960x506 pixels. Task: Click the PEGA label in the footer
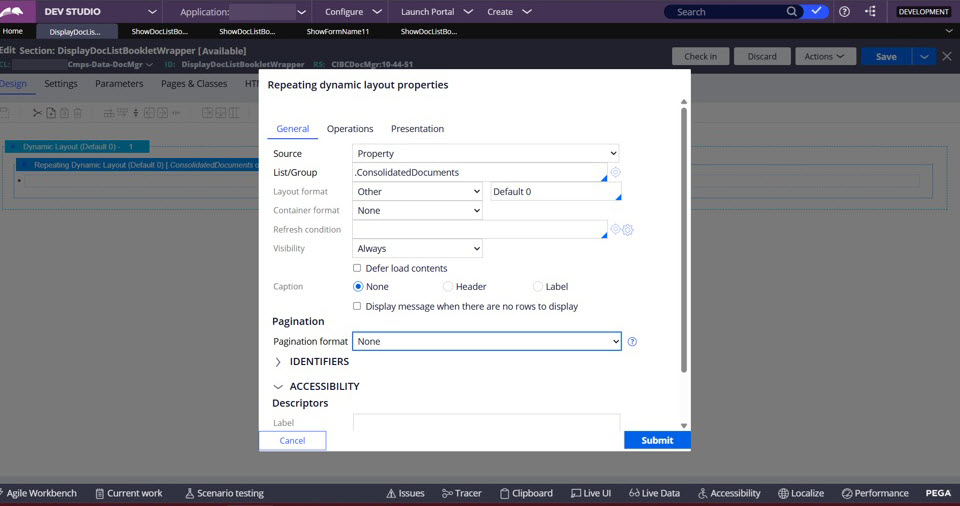pos(938,493)
